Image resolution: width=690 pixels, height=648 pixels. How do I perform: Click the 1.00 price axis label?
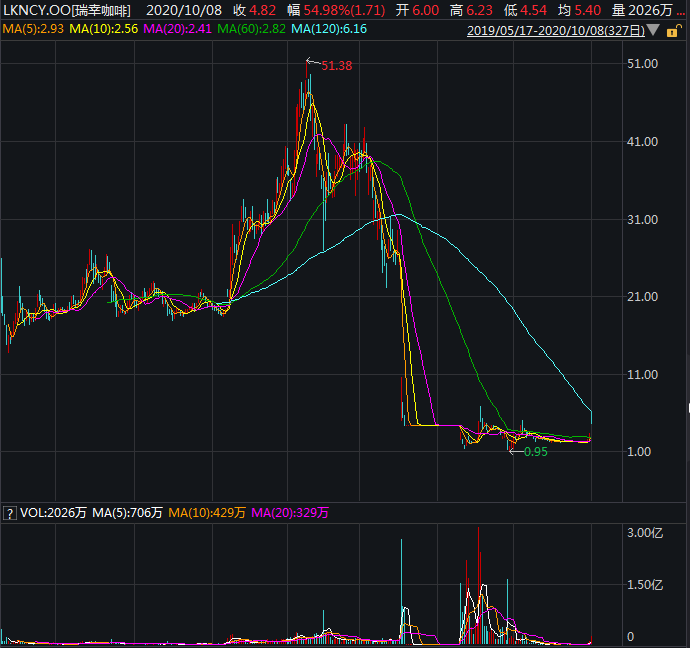point(639,452)
